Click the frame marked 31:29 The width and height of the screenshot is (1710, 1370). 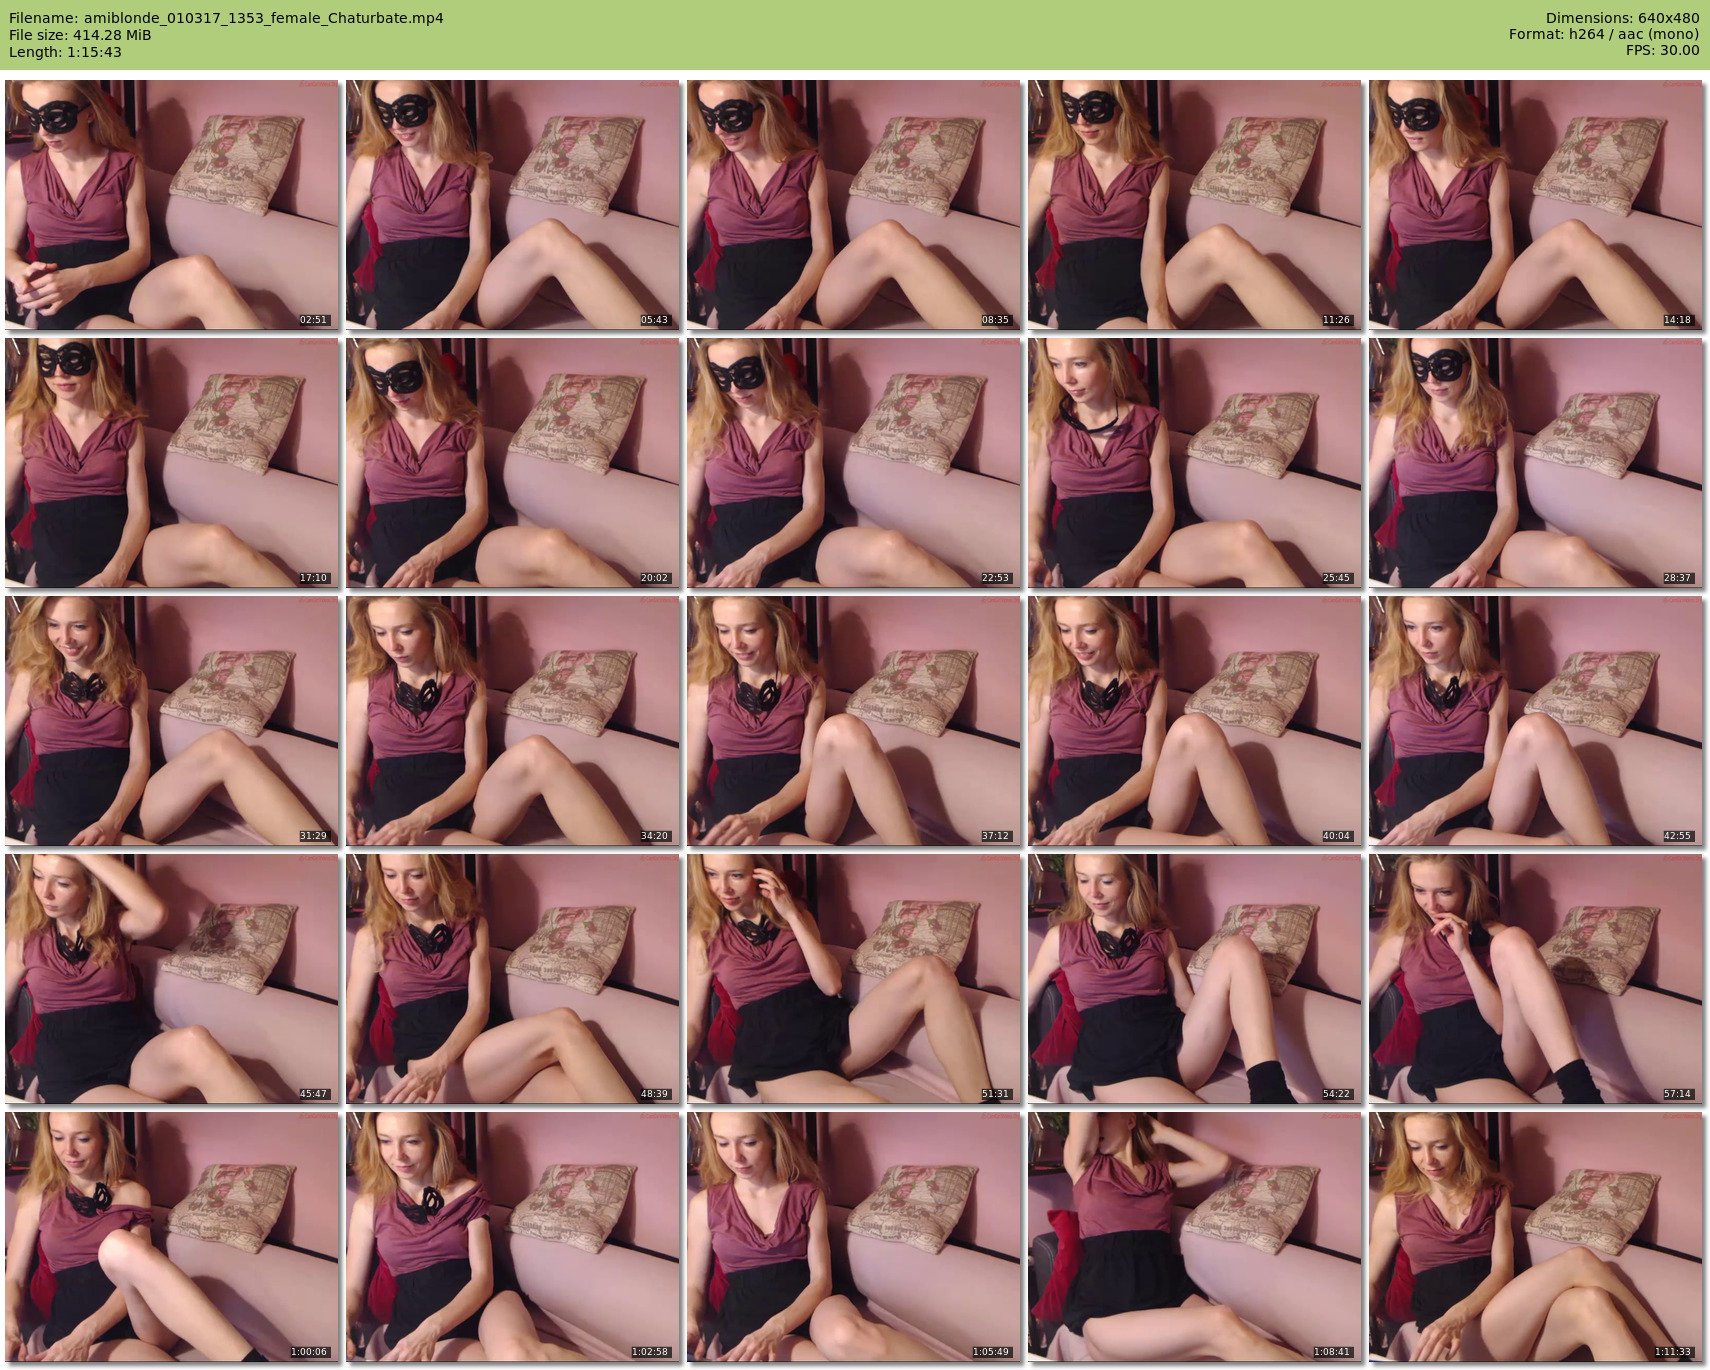172,721
